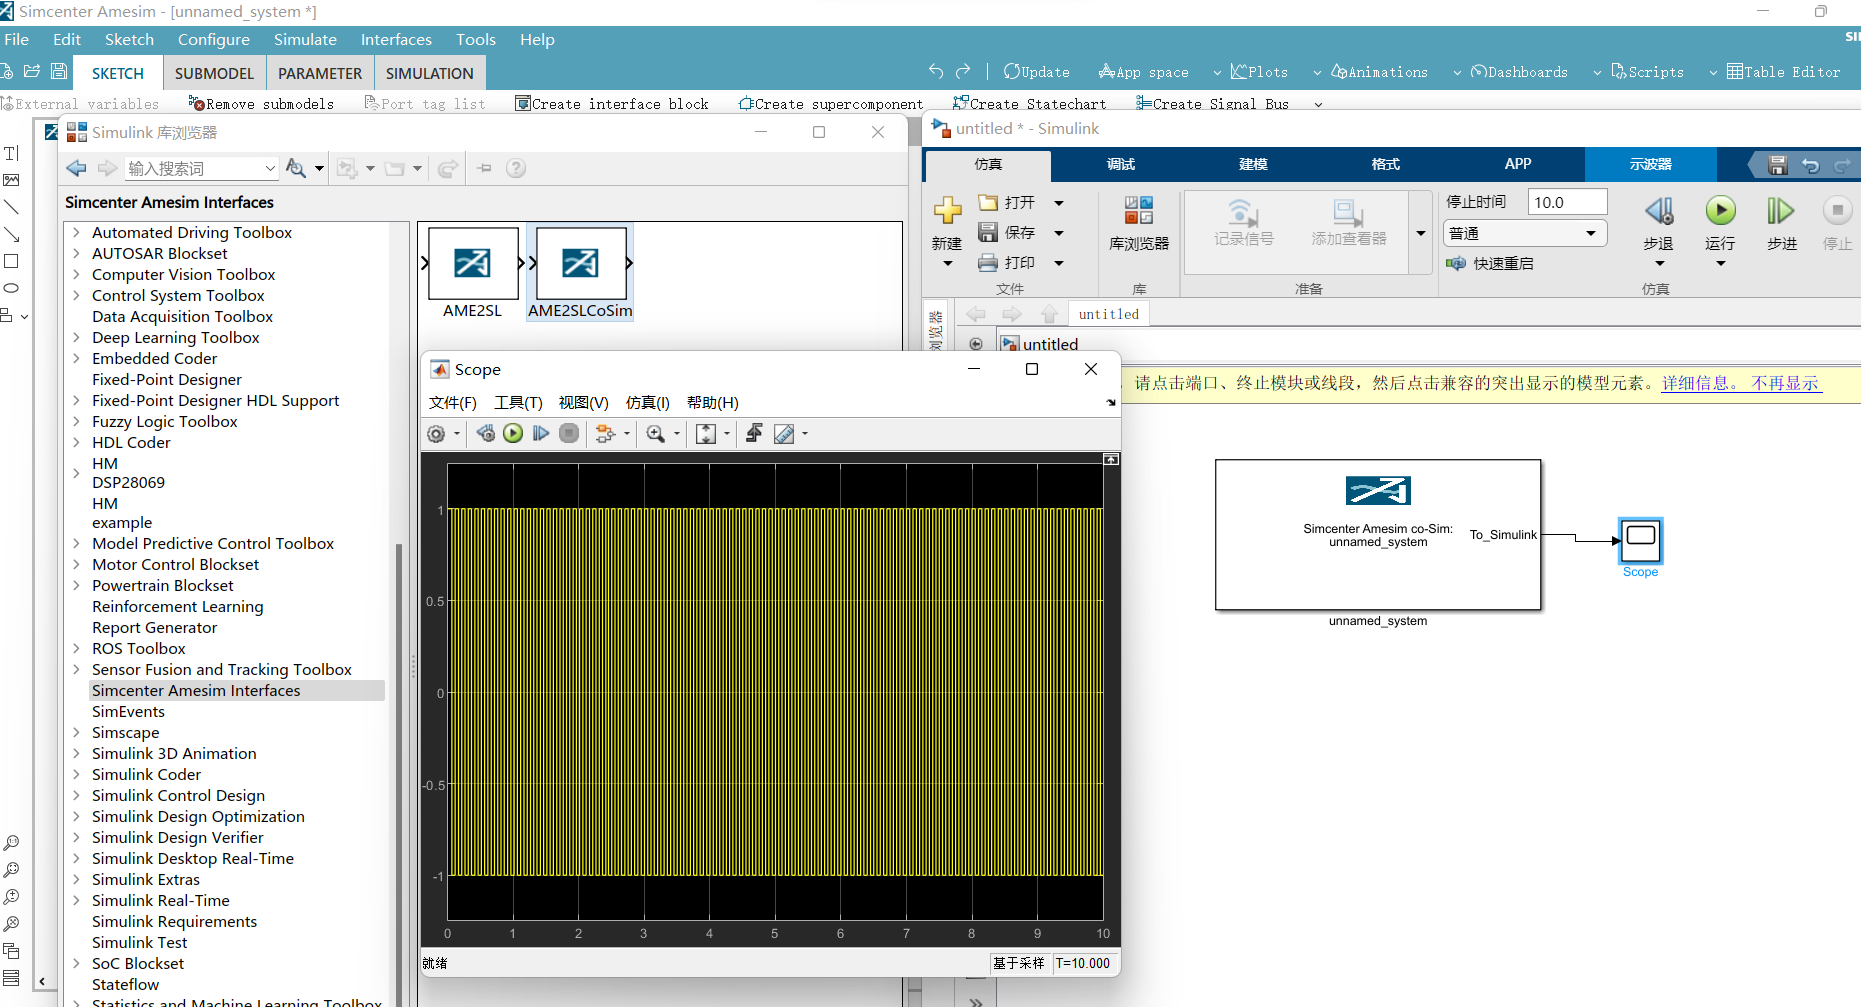The width and height of the screenshot is (1861, 1007).
Task: Click Simulink quick-access save icon
Action: (1777, 165)
